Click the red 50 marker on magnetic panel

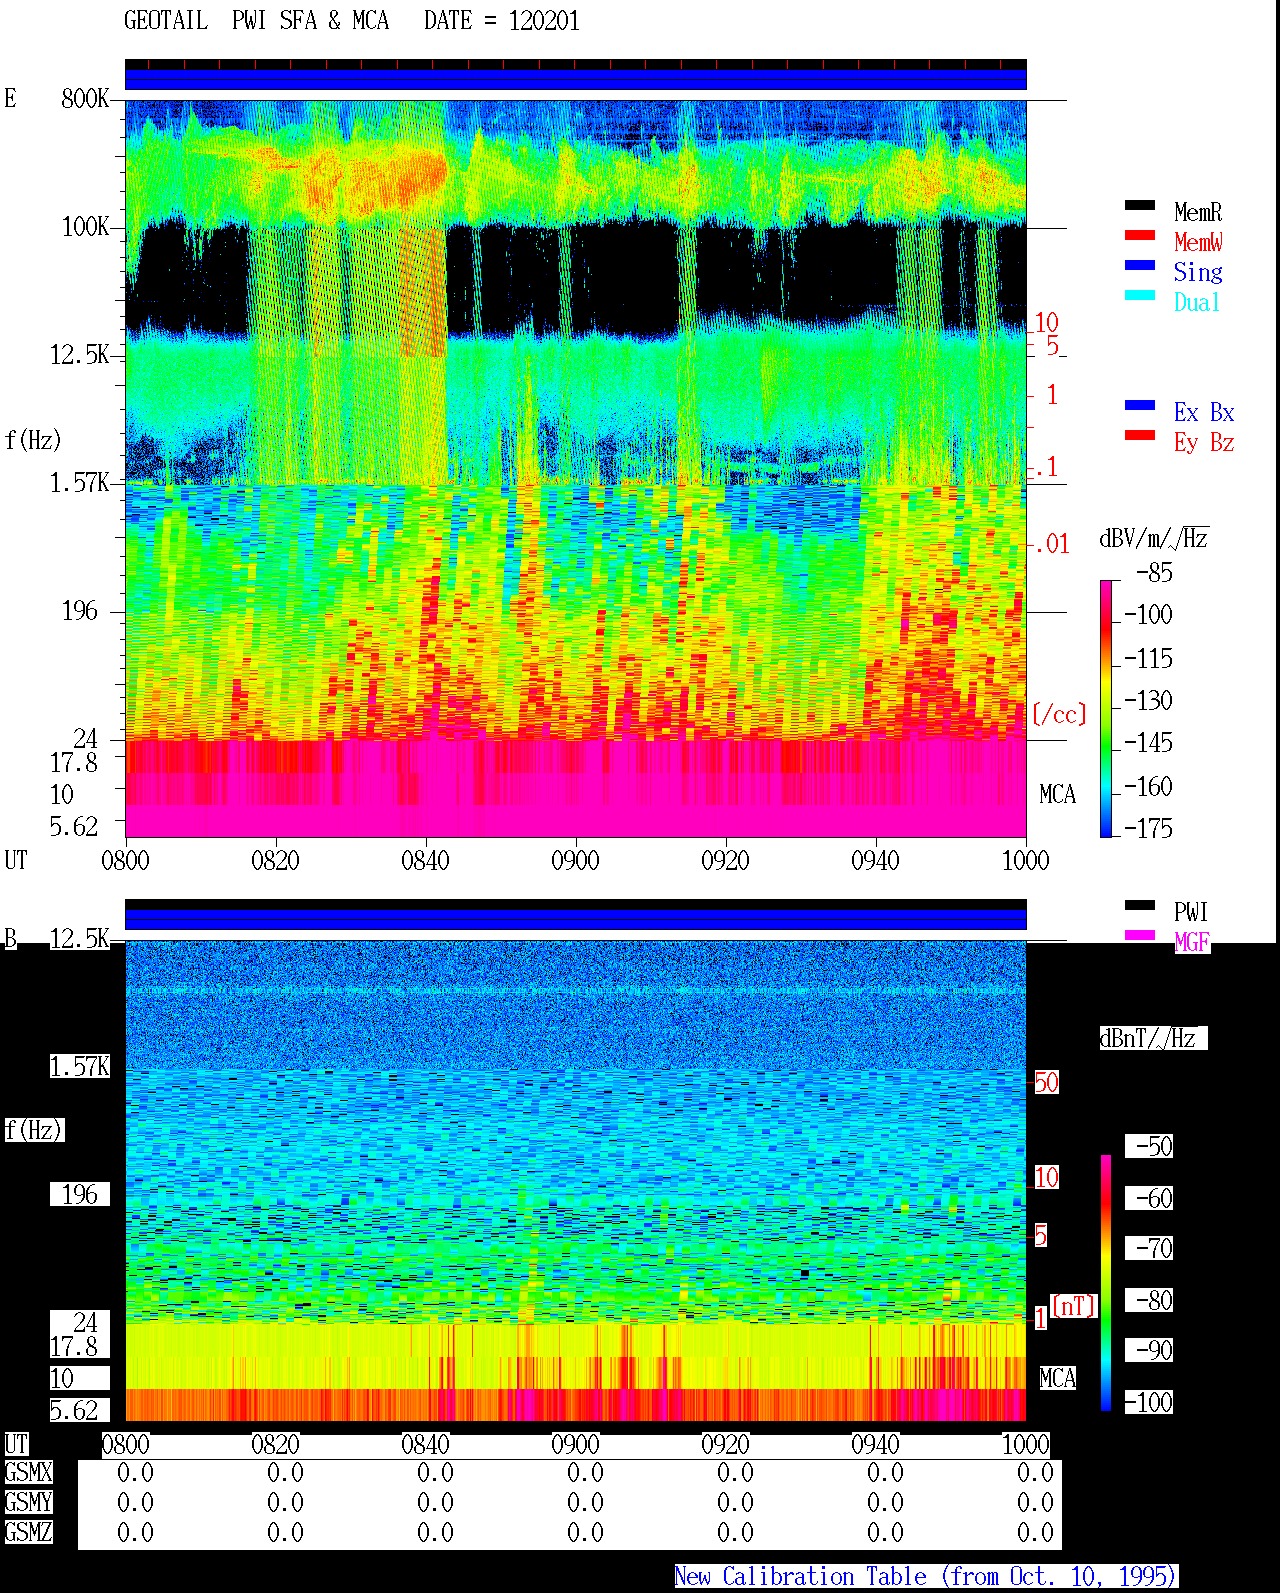click(1046, 1083)
